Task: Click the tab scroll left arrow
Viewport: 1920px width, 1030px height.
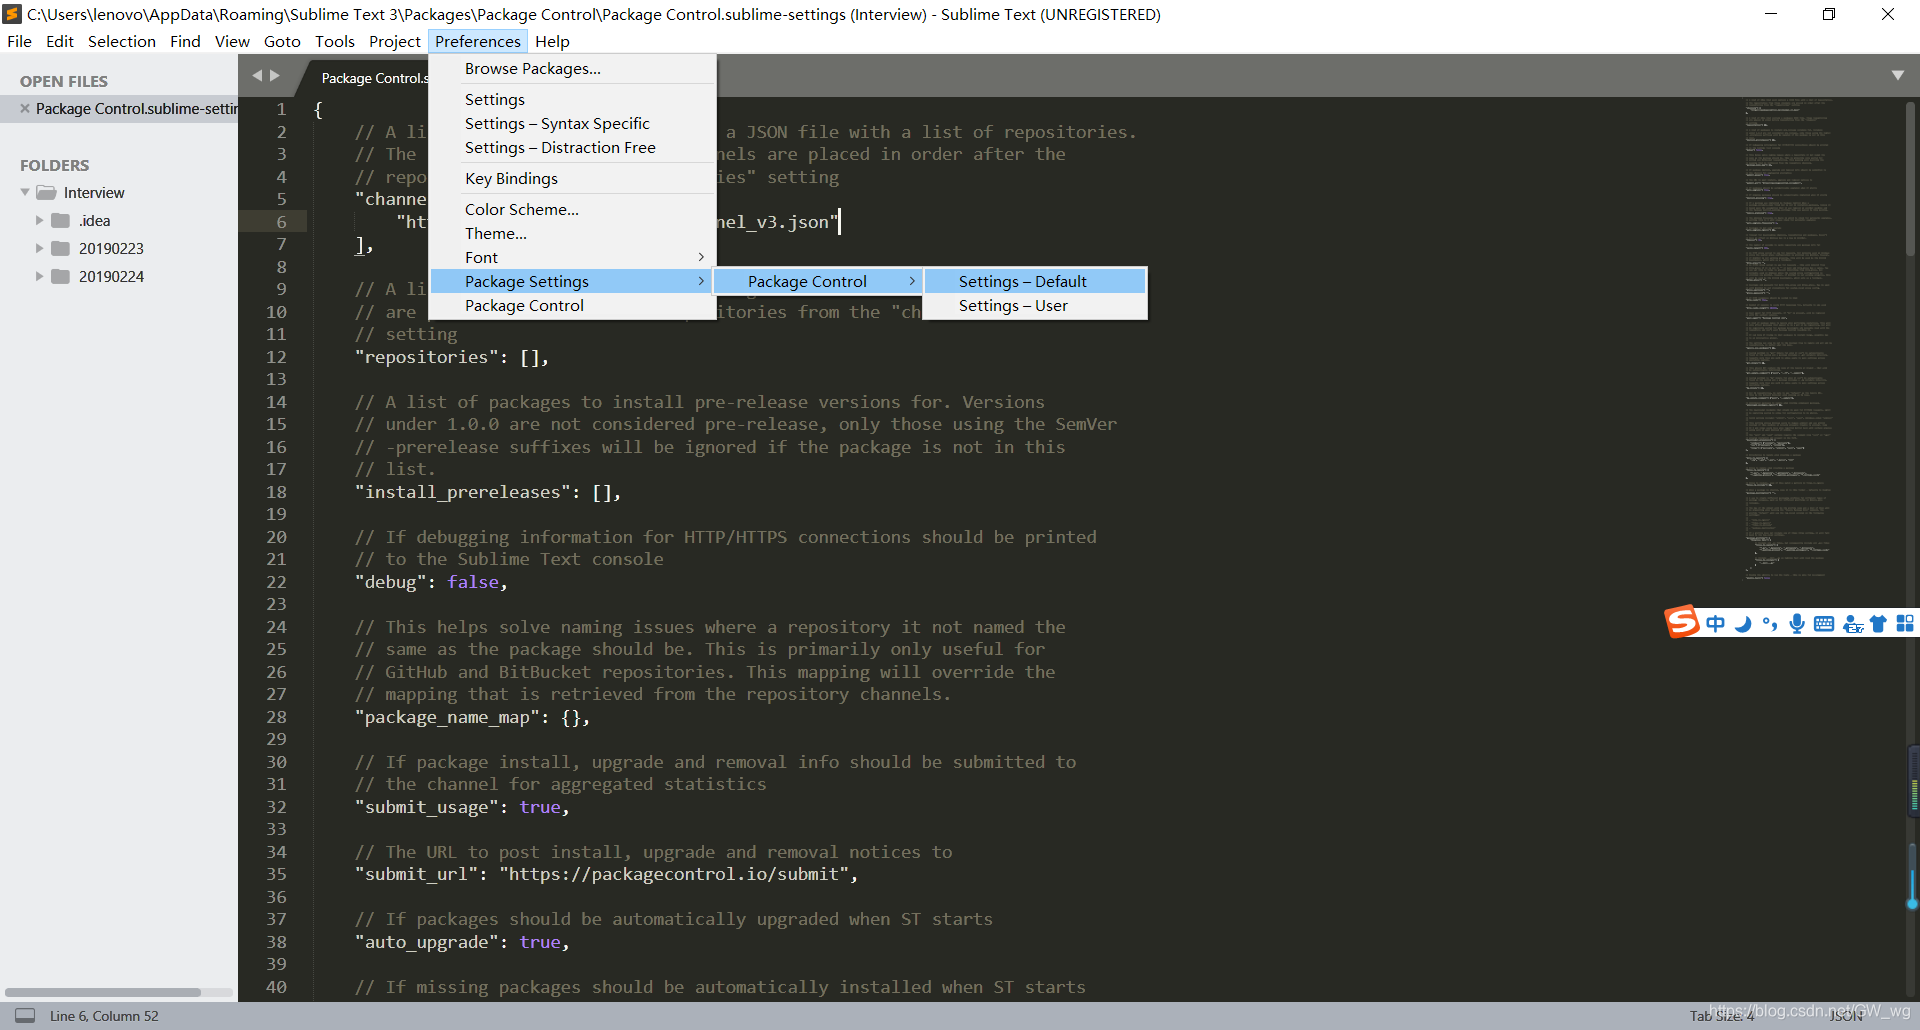Action: click(257, 76)
